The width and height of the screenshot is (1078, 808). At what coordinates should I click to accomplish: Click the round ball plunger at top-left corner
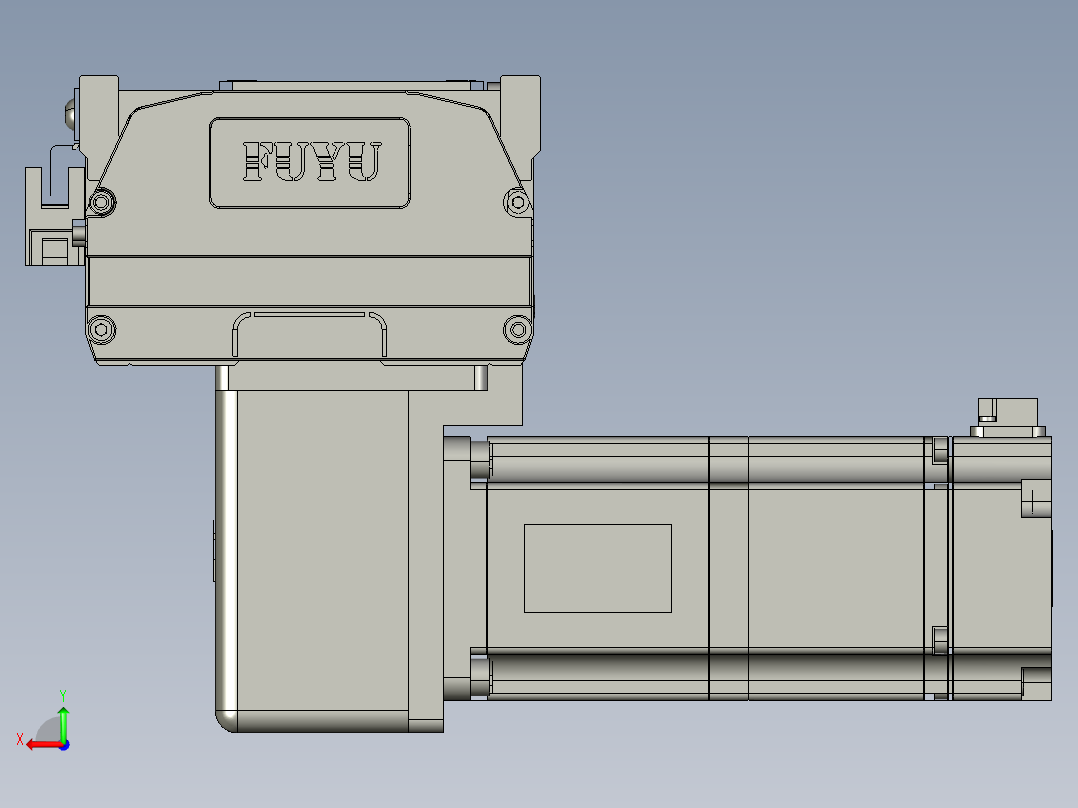[71, 115]
